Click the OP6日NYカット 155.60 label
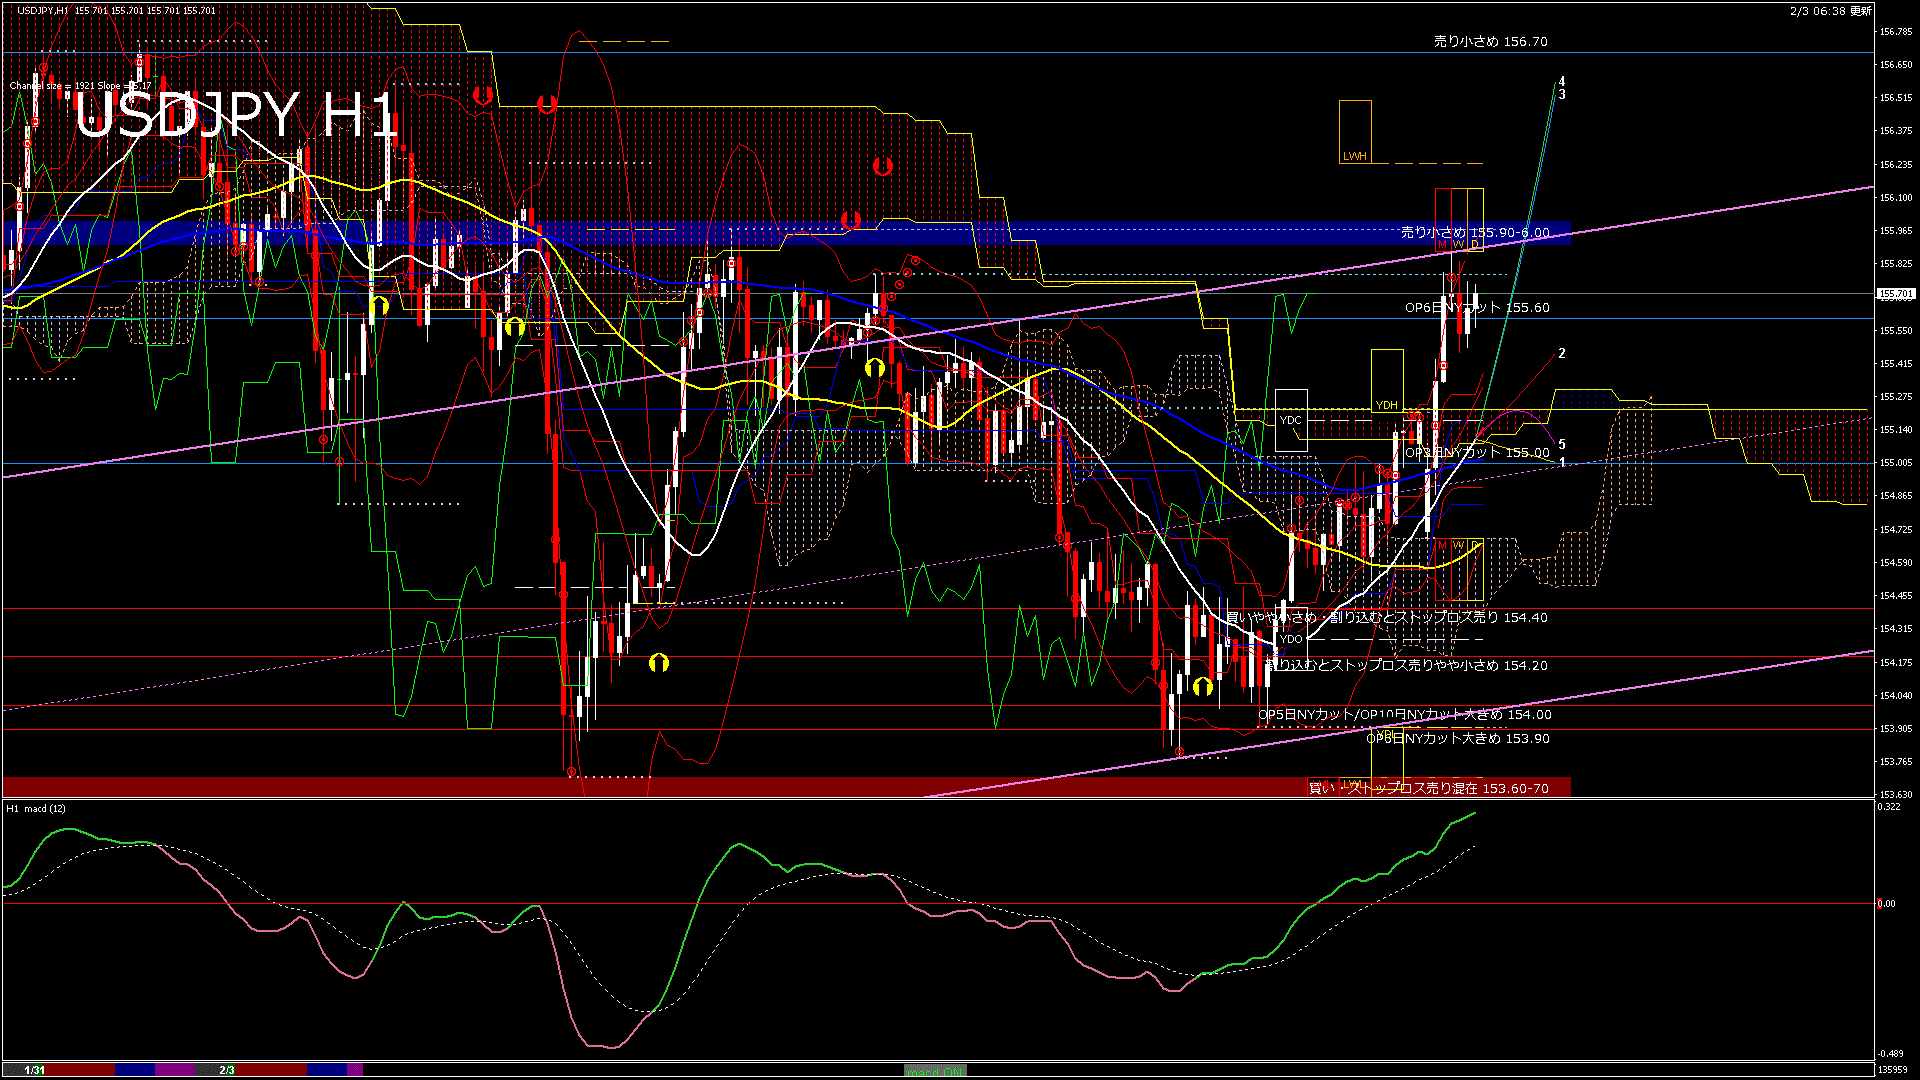The height and width of the screenshot is (1080, 1920). click(x=1477, y=308)
